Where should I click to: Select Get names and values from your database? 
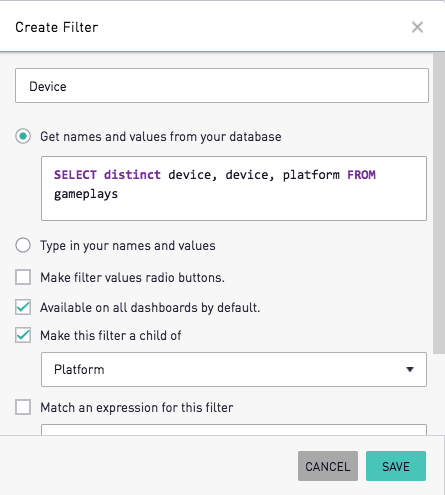23,136
